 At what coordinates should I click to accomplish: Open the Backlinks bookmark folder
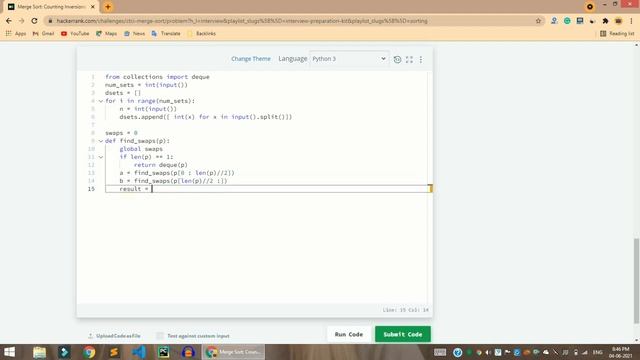(201, 33)
